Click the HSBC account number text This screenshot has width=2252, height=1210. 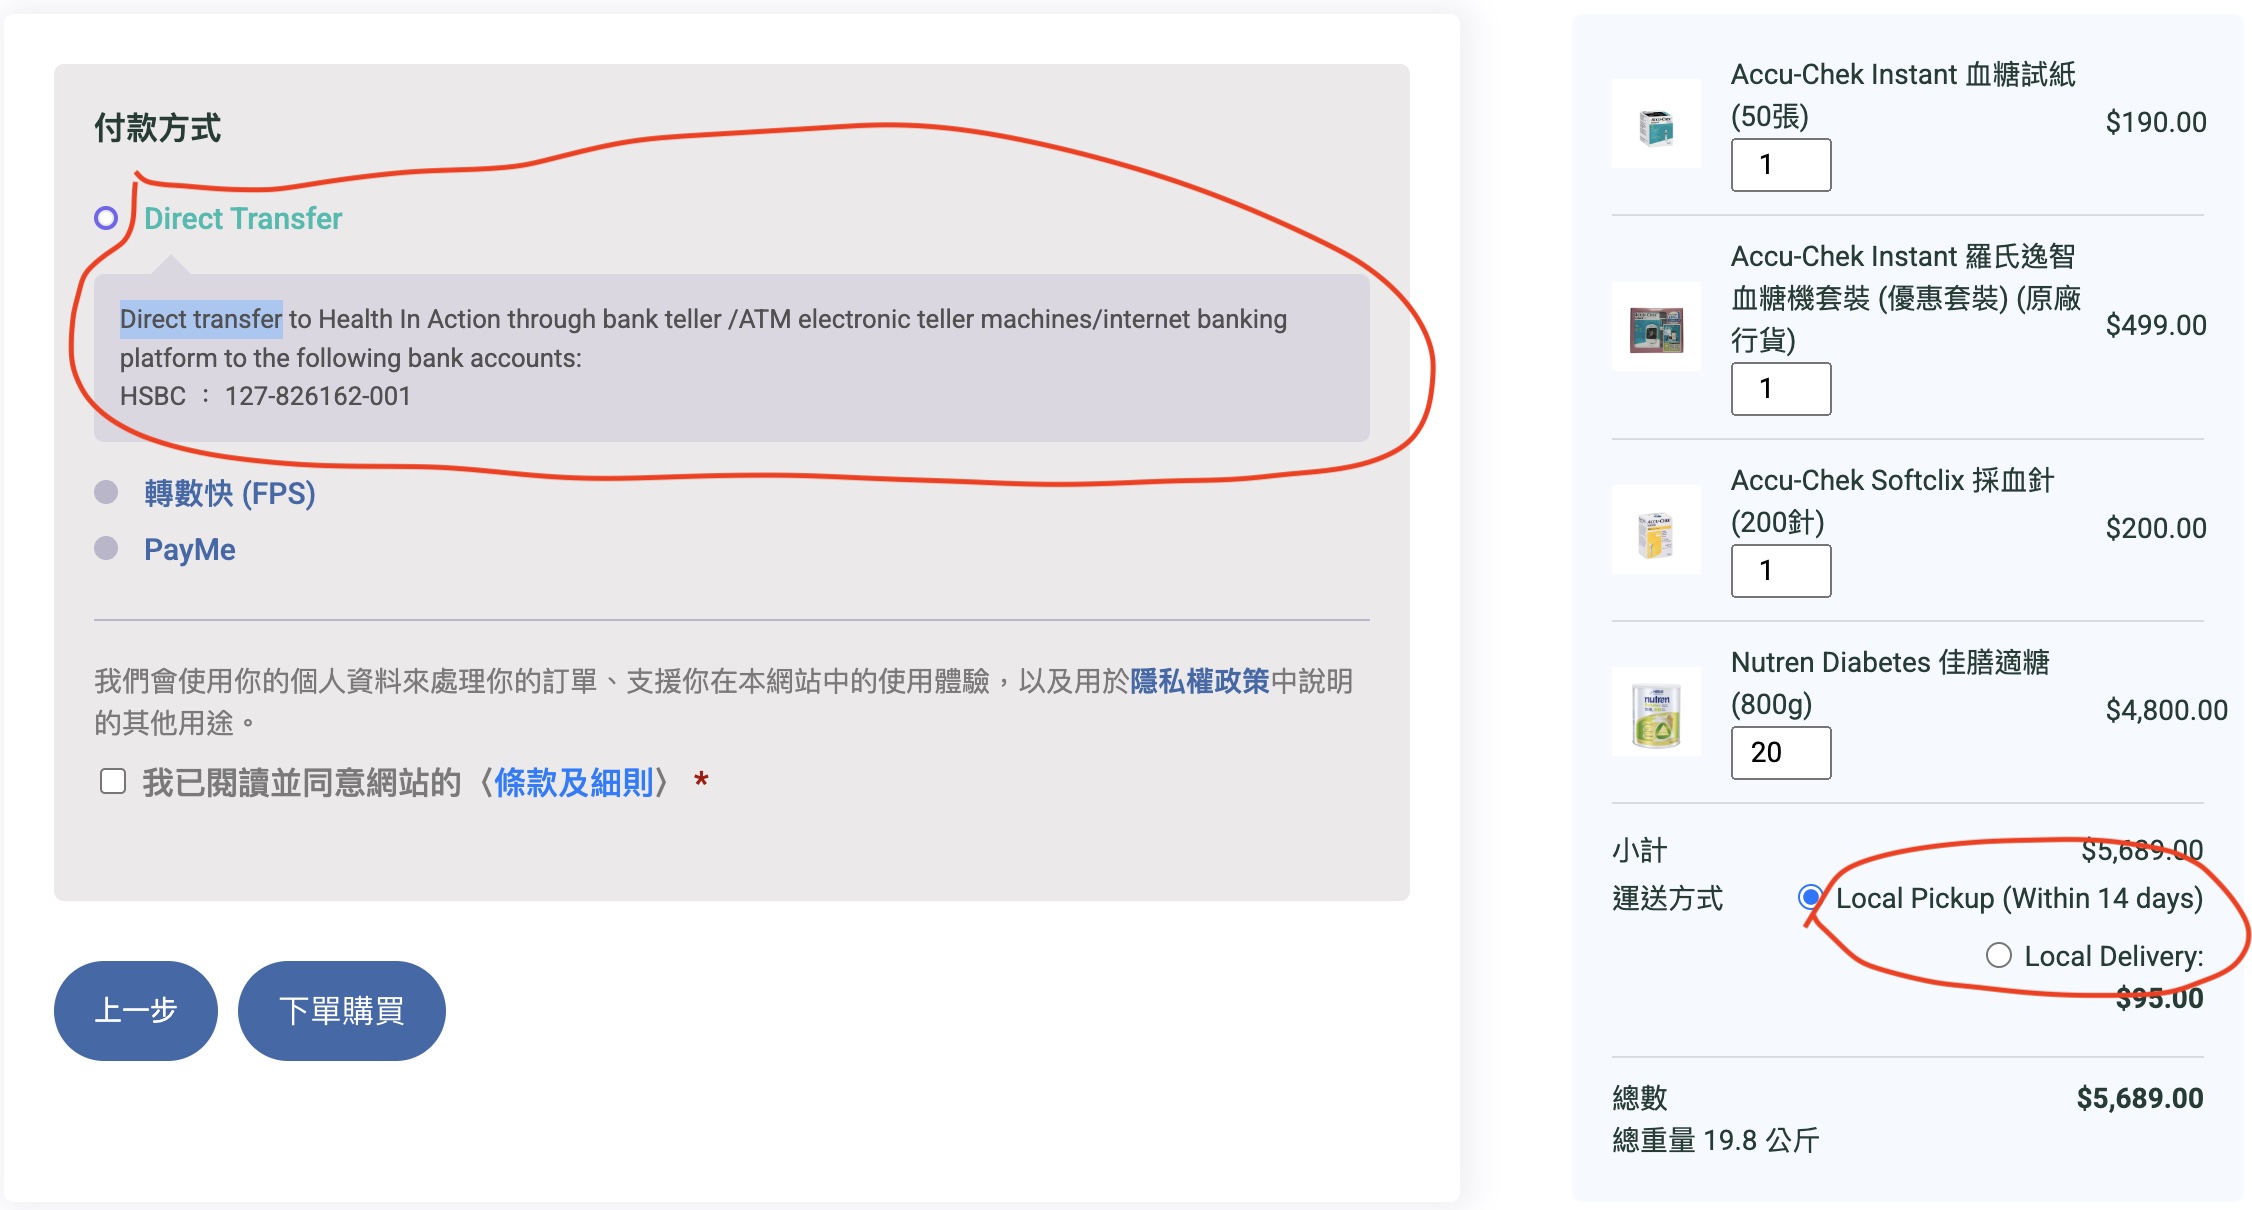click(x=318, y=396)
